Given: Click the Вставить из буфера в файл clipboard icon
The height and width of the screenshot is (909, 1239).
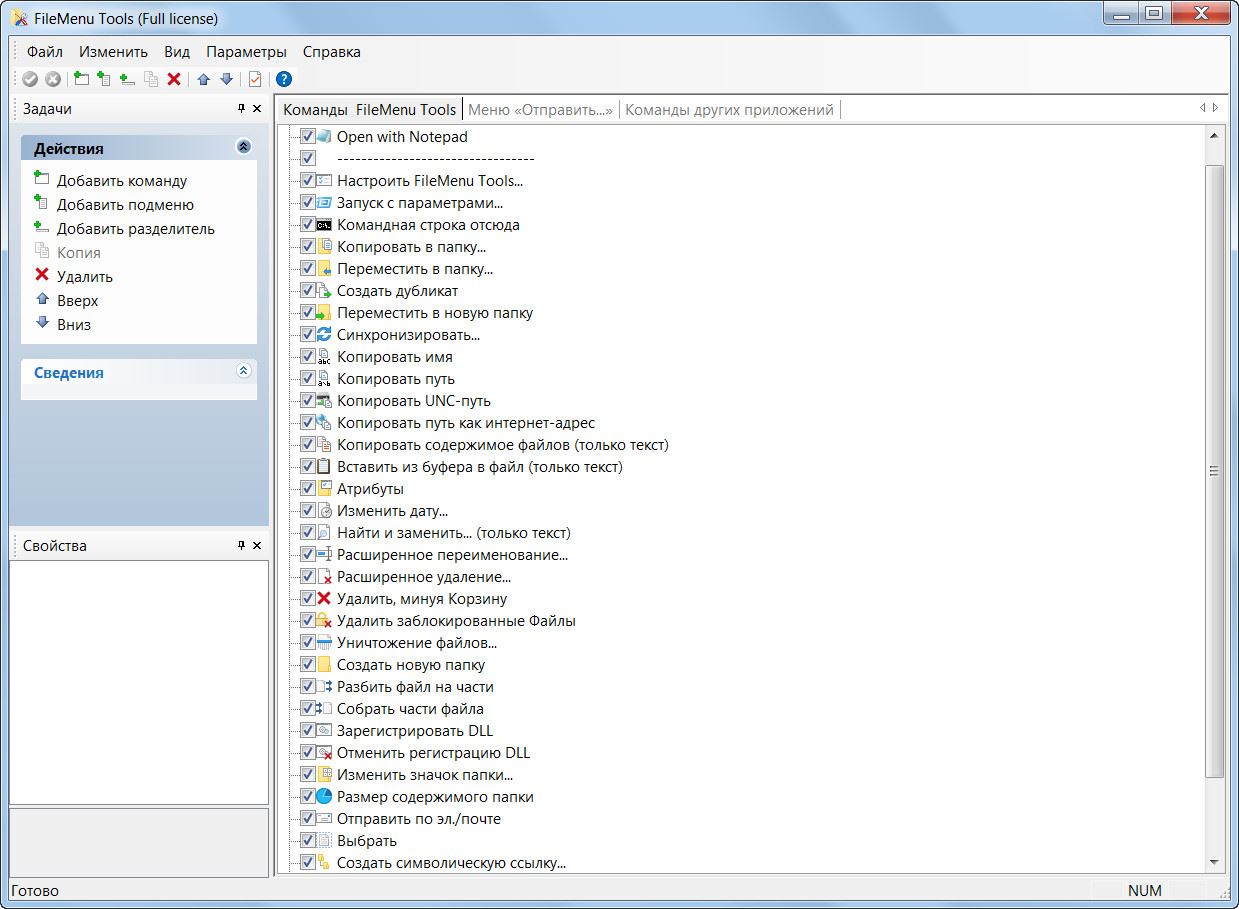Looking at the screenshot, I should pyautogui.click(x=324, y=467).
